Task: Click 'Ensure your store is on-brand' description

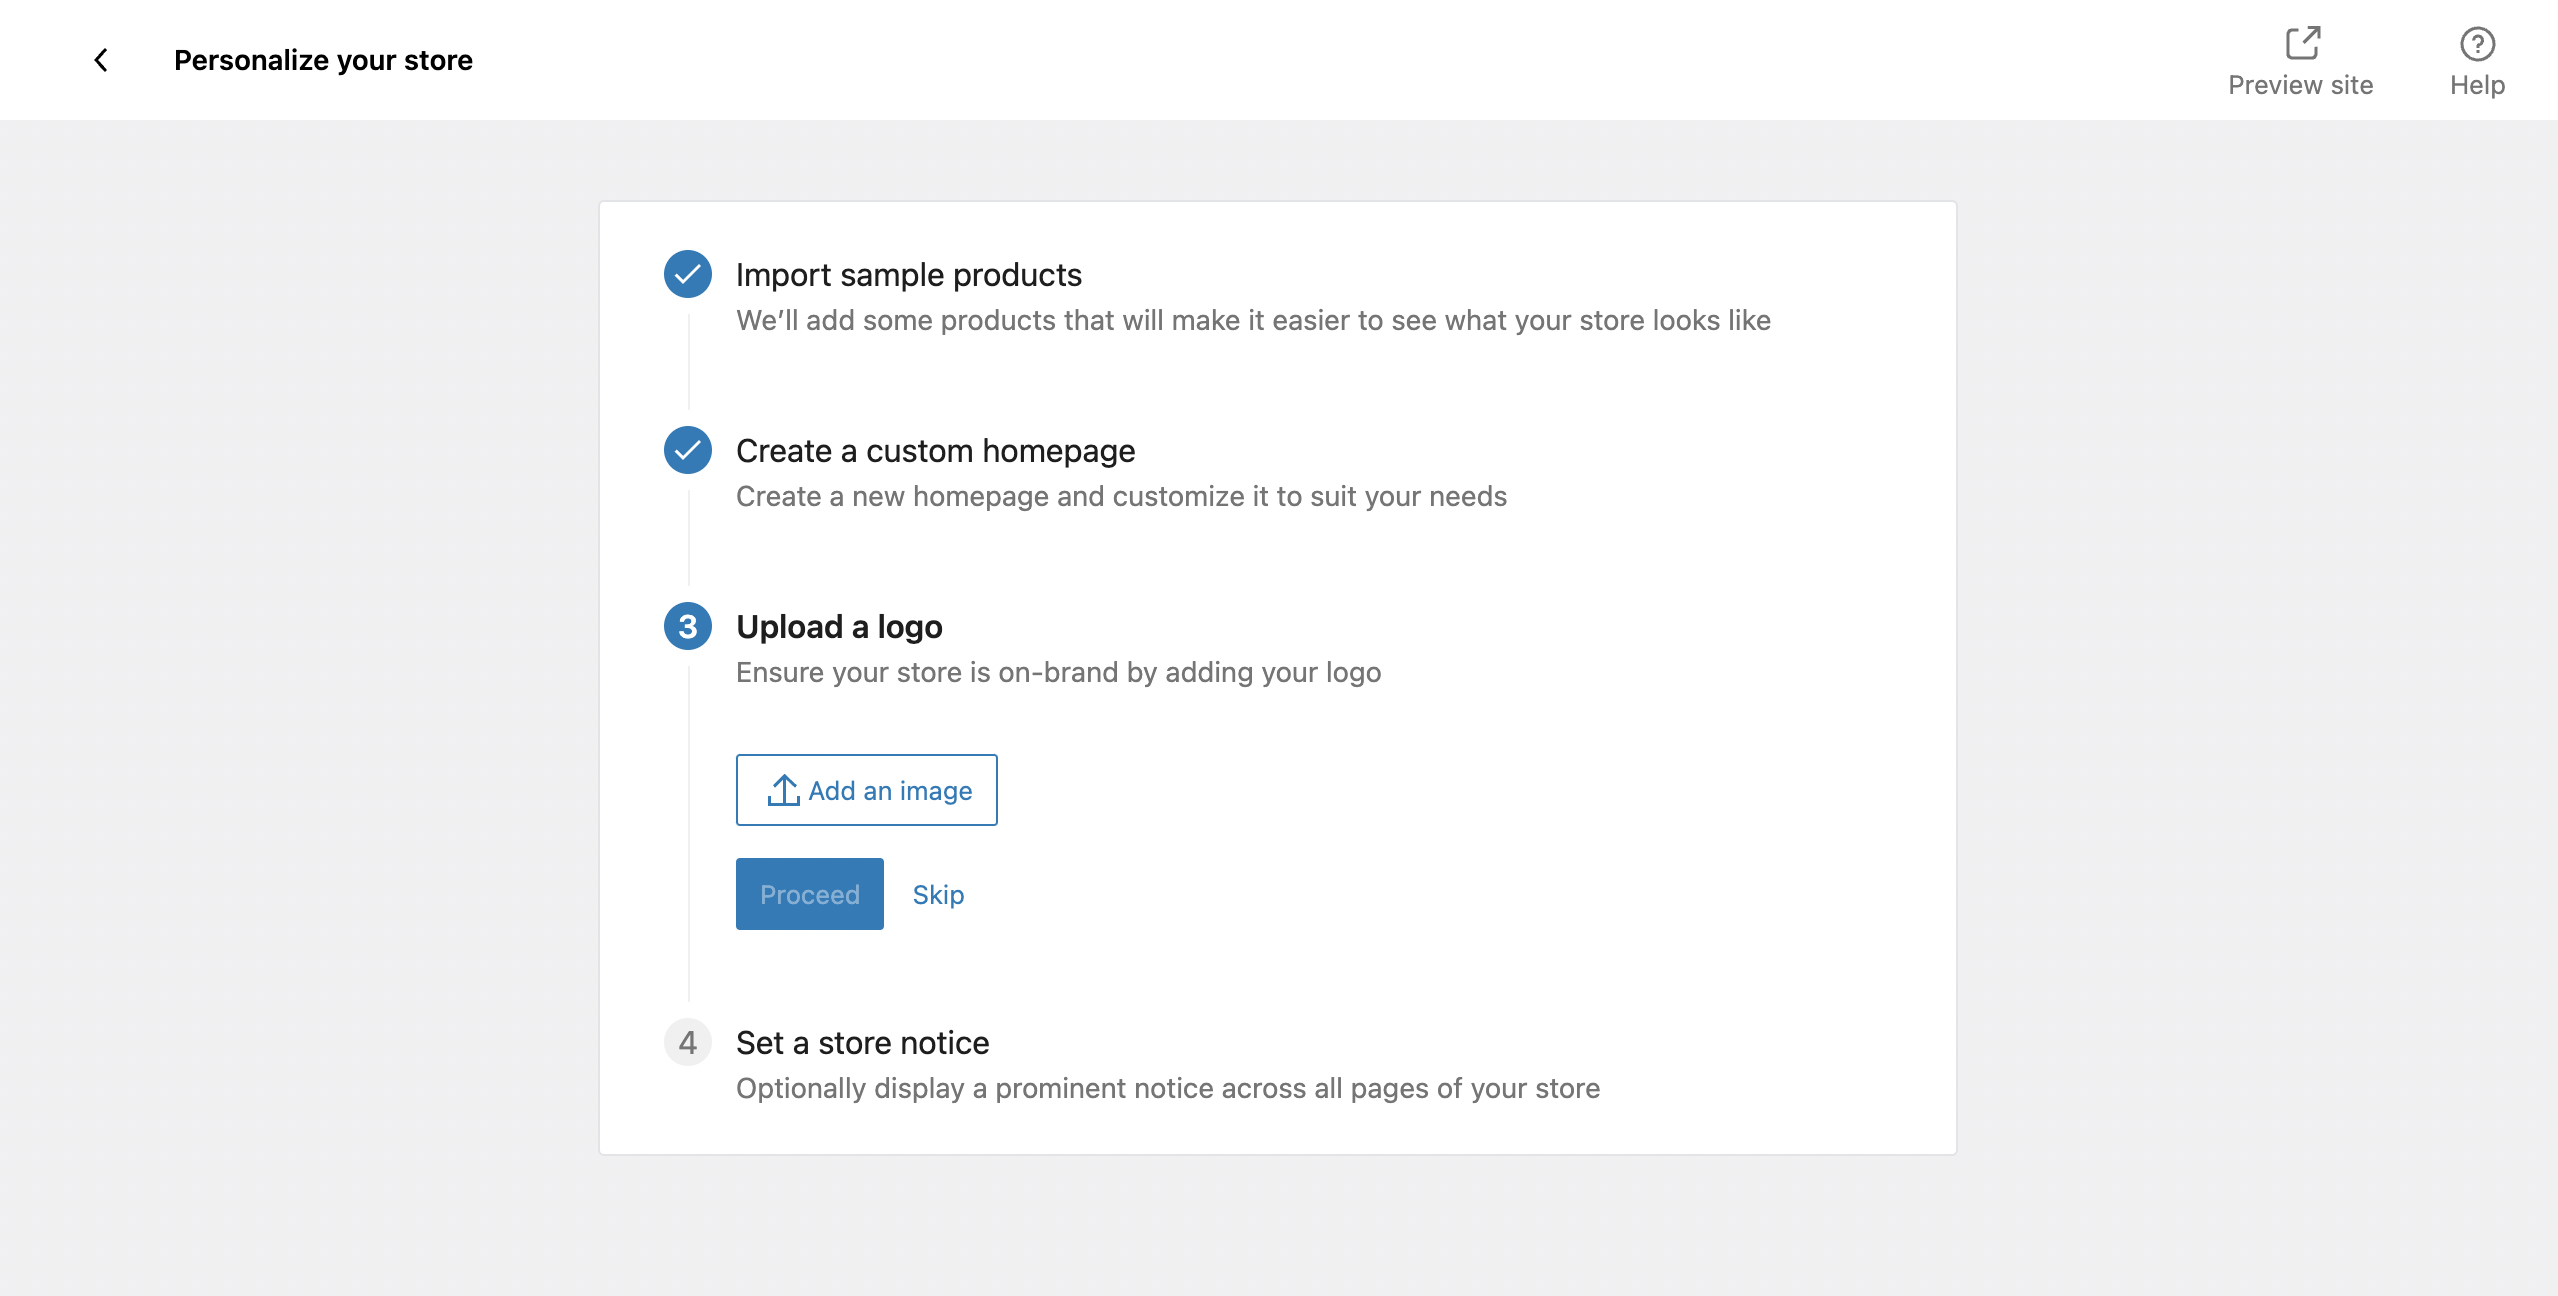Action: pos(1058,672)
